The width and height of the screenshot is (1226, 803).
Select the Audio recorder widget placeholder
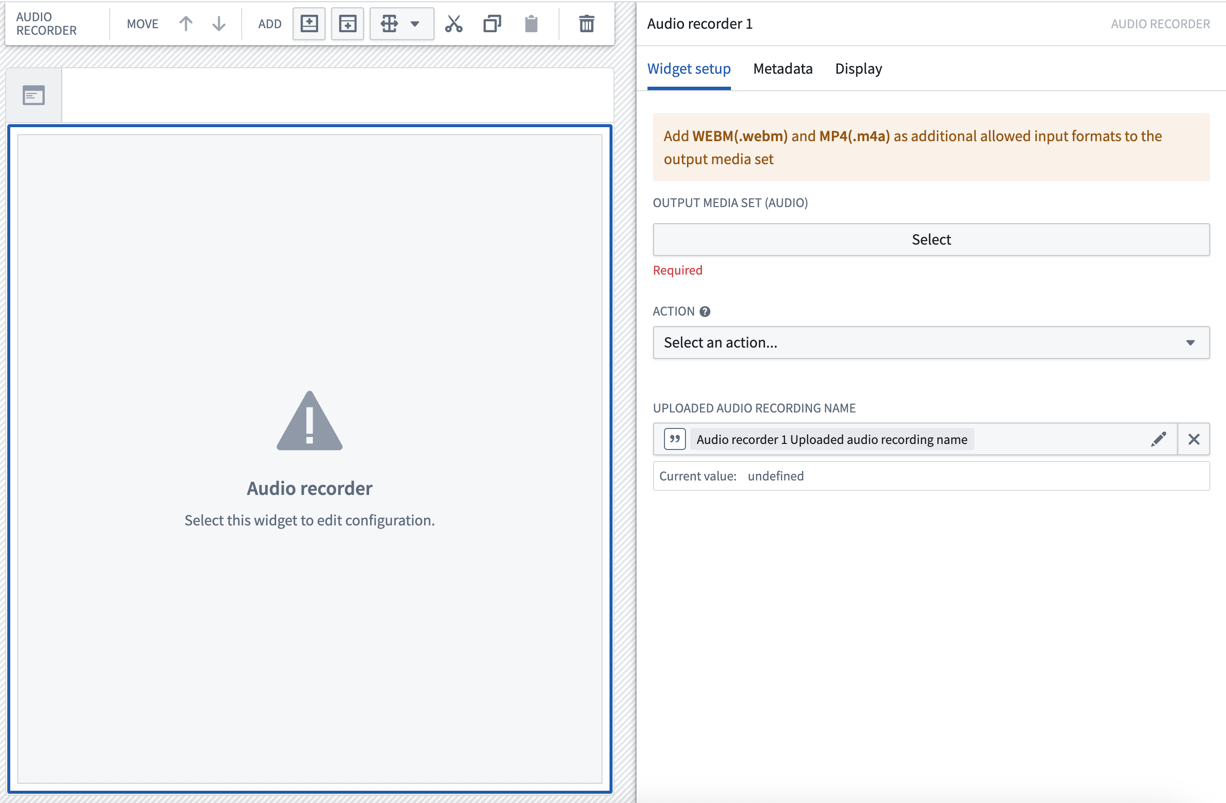tap(310, 459)
